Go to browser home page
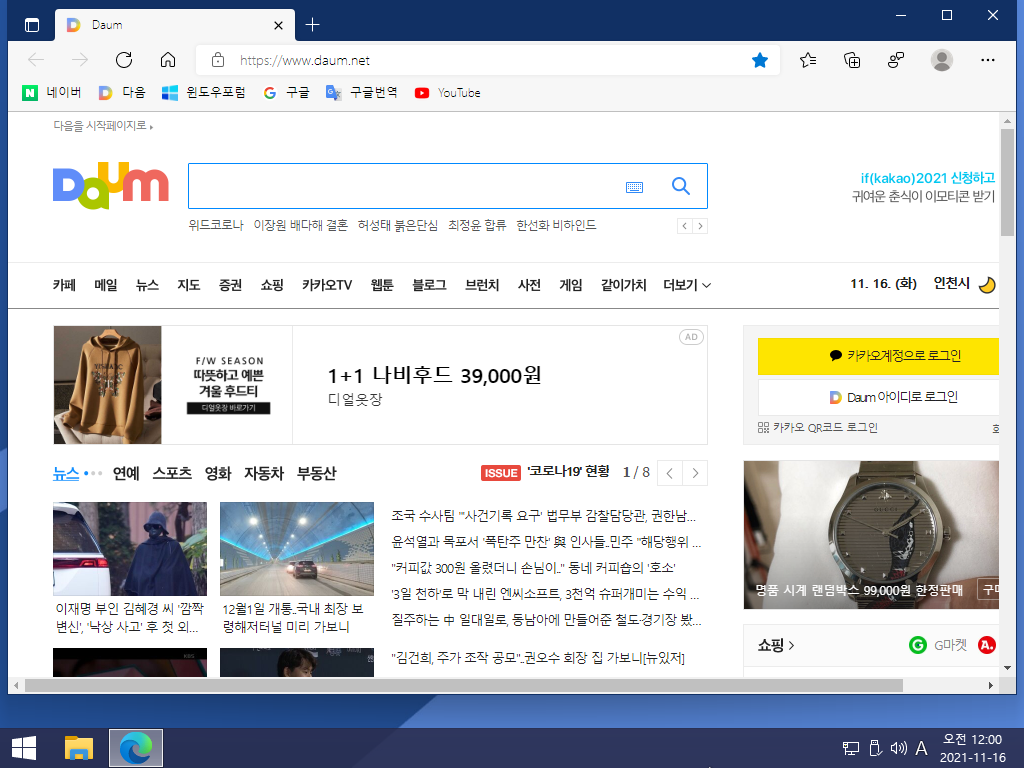 pos(168,60)
